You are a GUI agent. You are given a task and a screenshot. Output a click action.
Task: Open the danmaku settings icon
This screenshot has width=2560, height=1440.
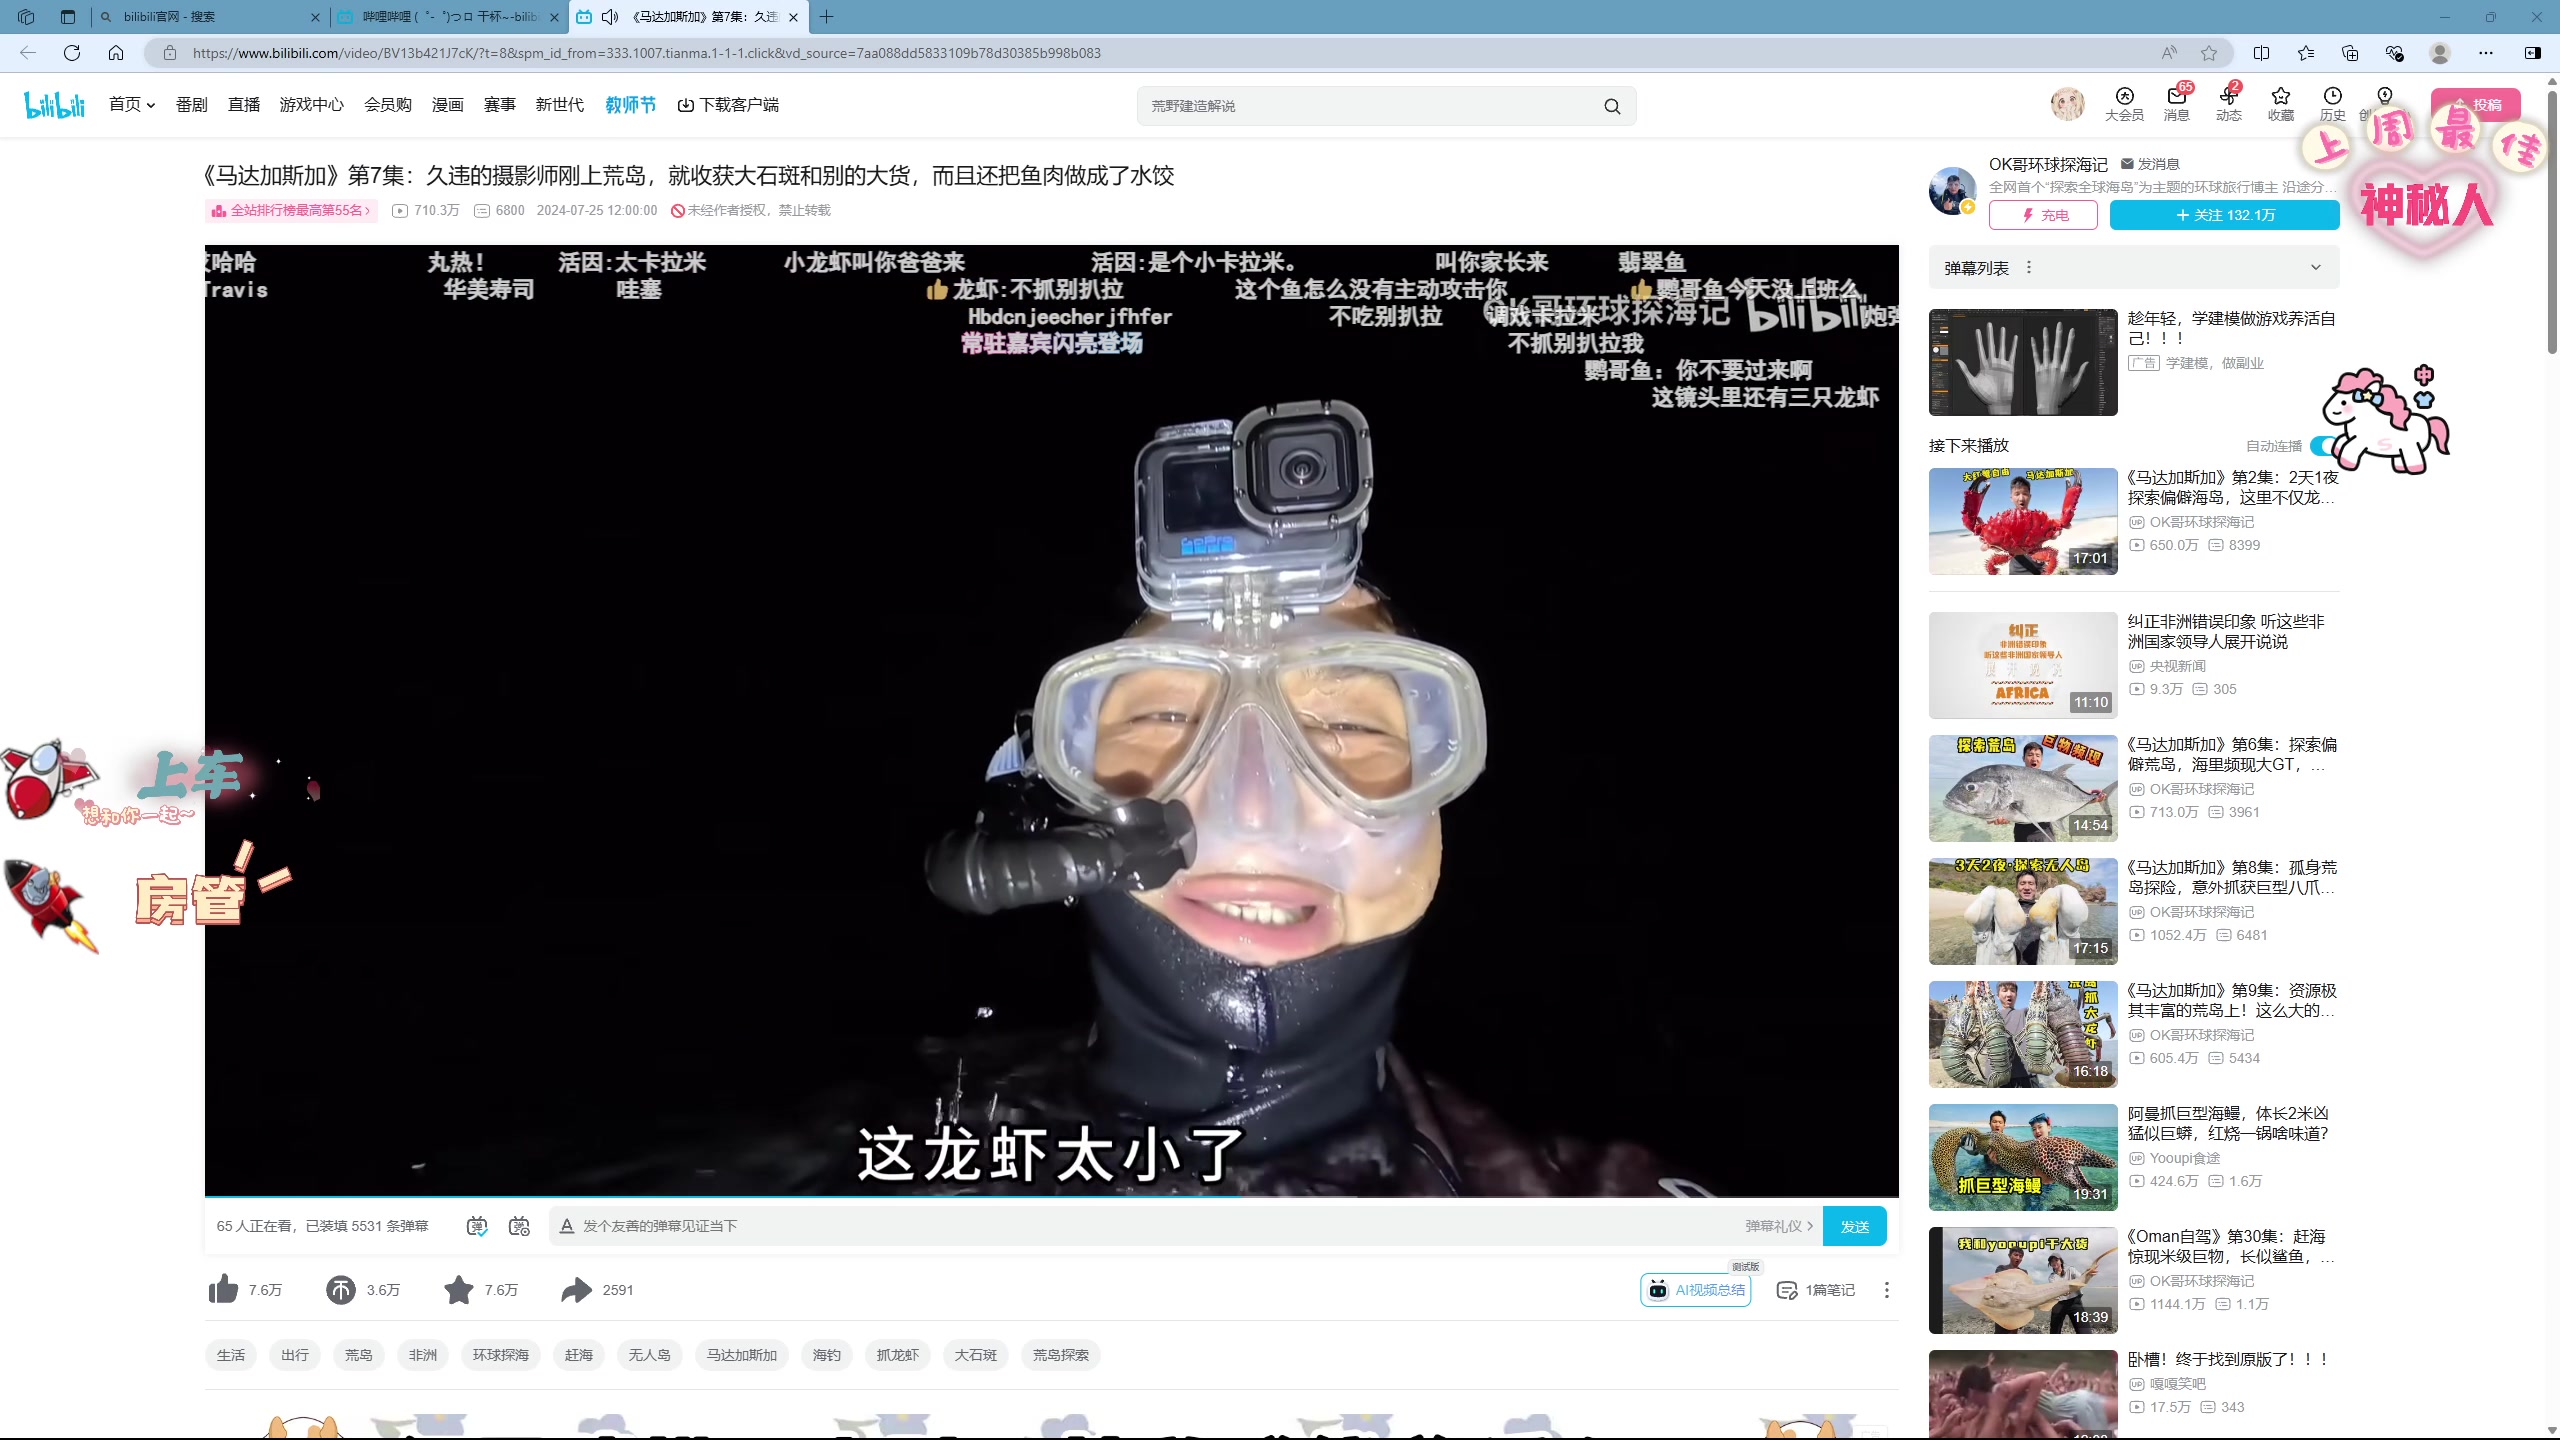click(x=519, y=1226)
